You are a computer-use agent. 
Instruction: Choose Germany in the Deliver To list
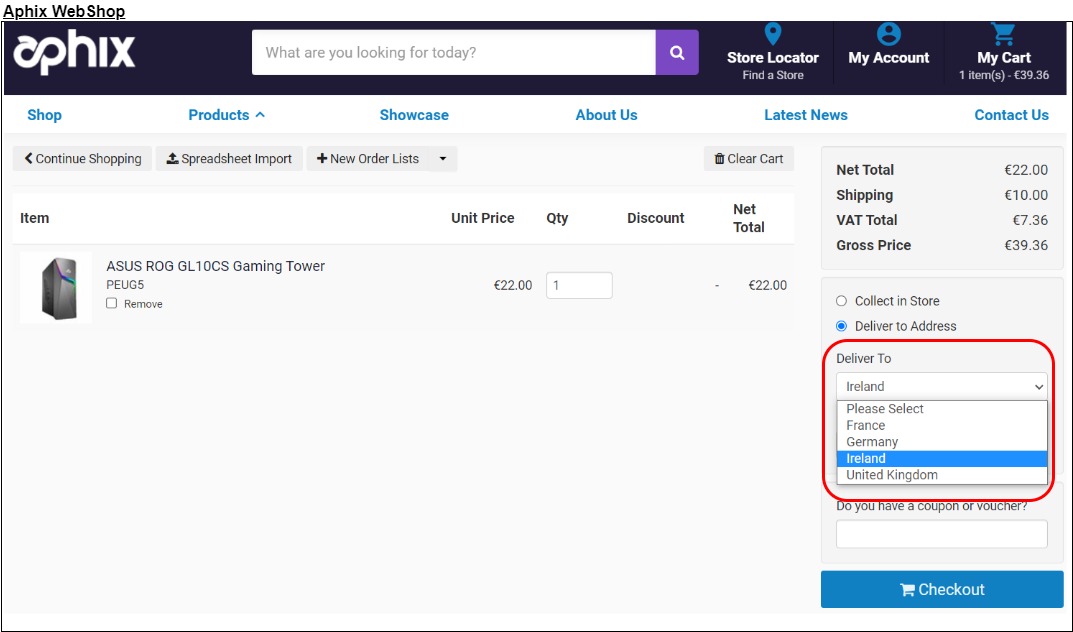coord(872,442)
